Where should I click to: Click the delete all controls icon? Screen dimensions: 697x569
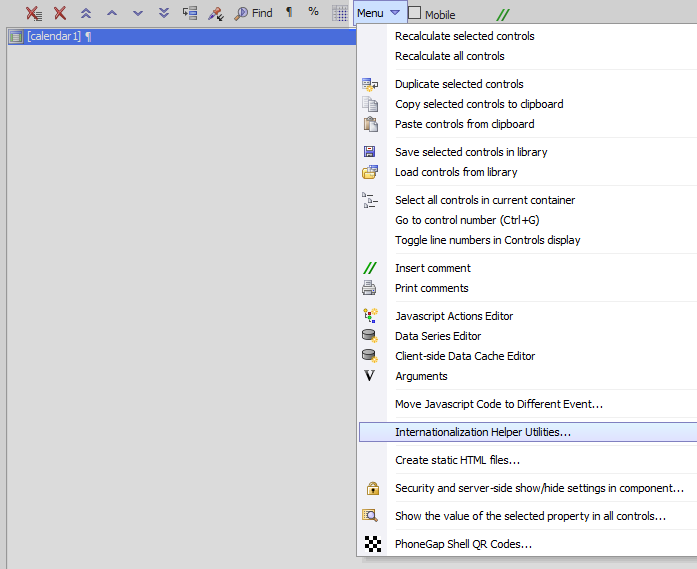[x=34, y=13]
